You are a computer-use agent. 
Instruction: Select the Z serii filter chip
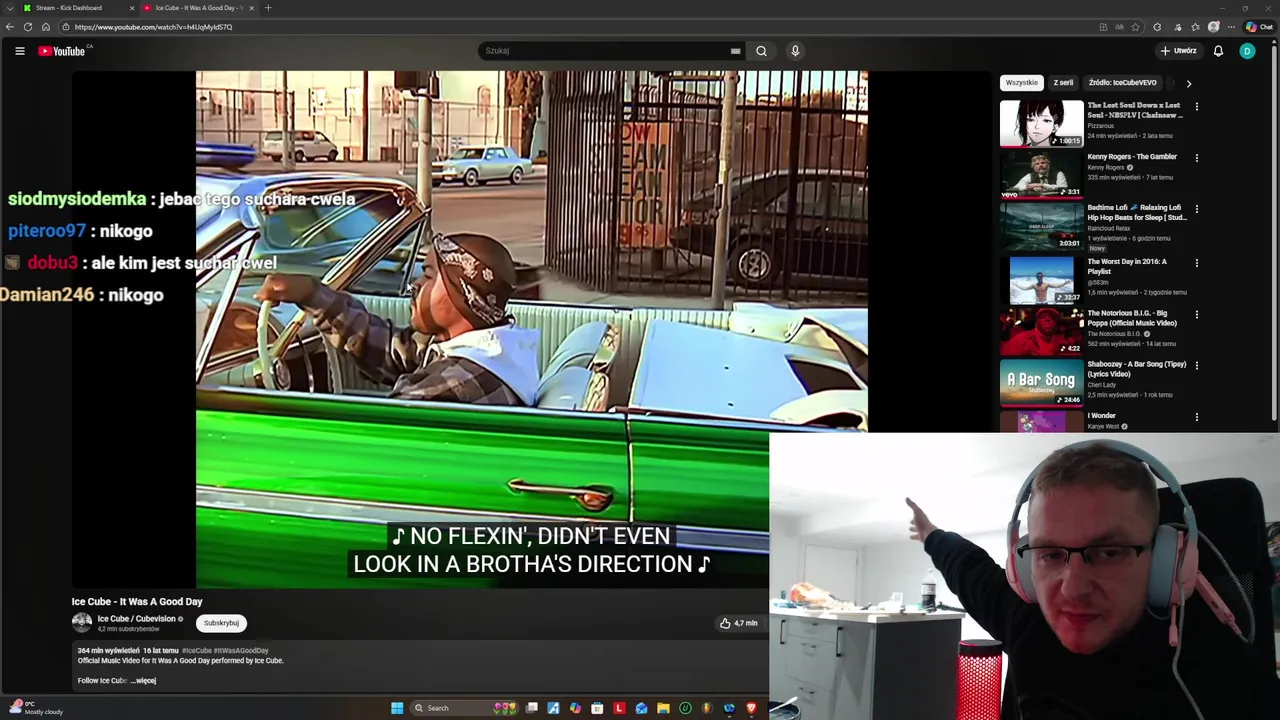[1063, 83]
